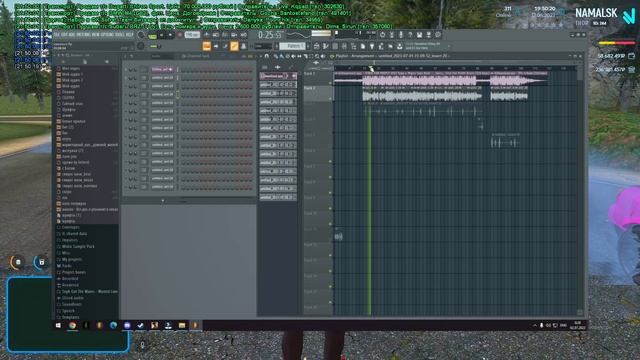Click the Track 2 header in Playlist
Screen dimensions: 640x360
point(318,94)
